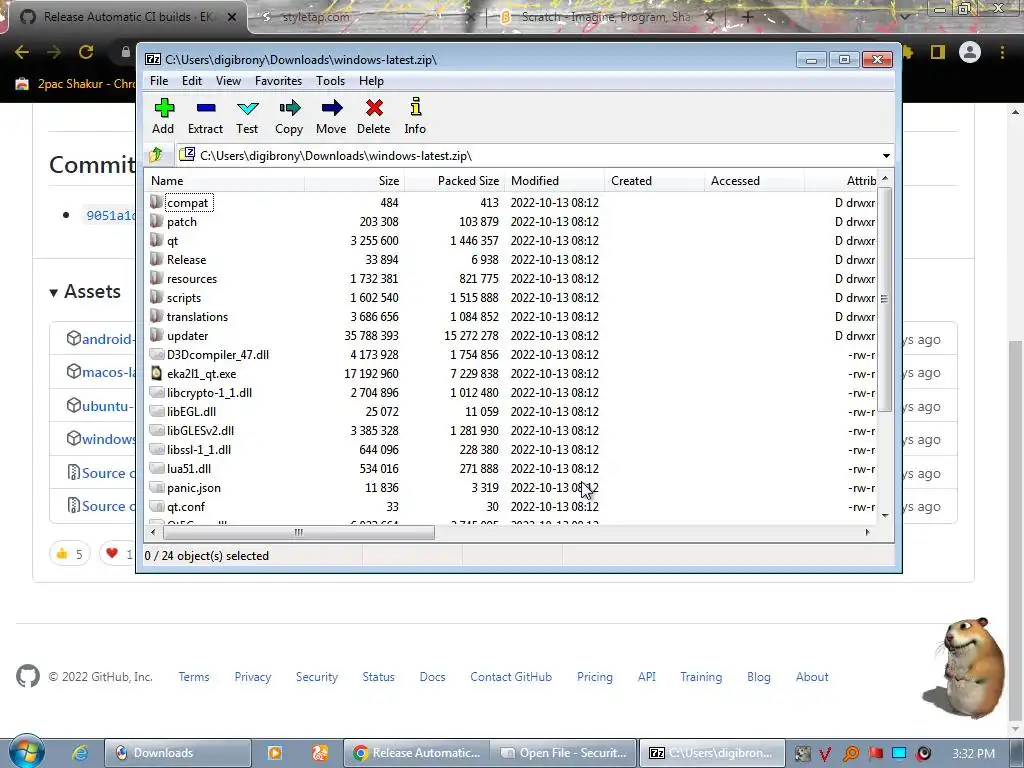The height and width of the screenshot is (768, 1024).
Task: Open the ubuntu asset link
Action: (x=108, y=406)
